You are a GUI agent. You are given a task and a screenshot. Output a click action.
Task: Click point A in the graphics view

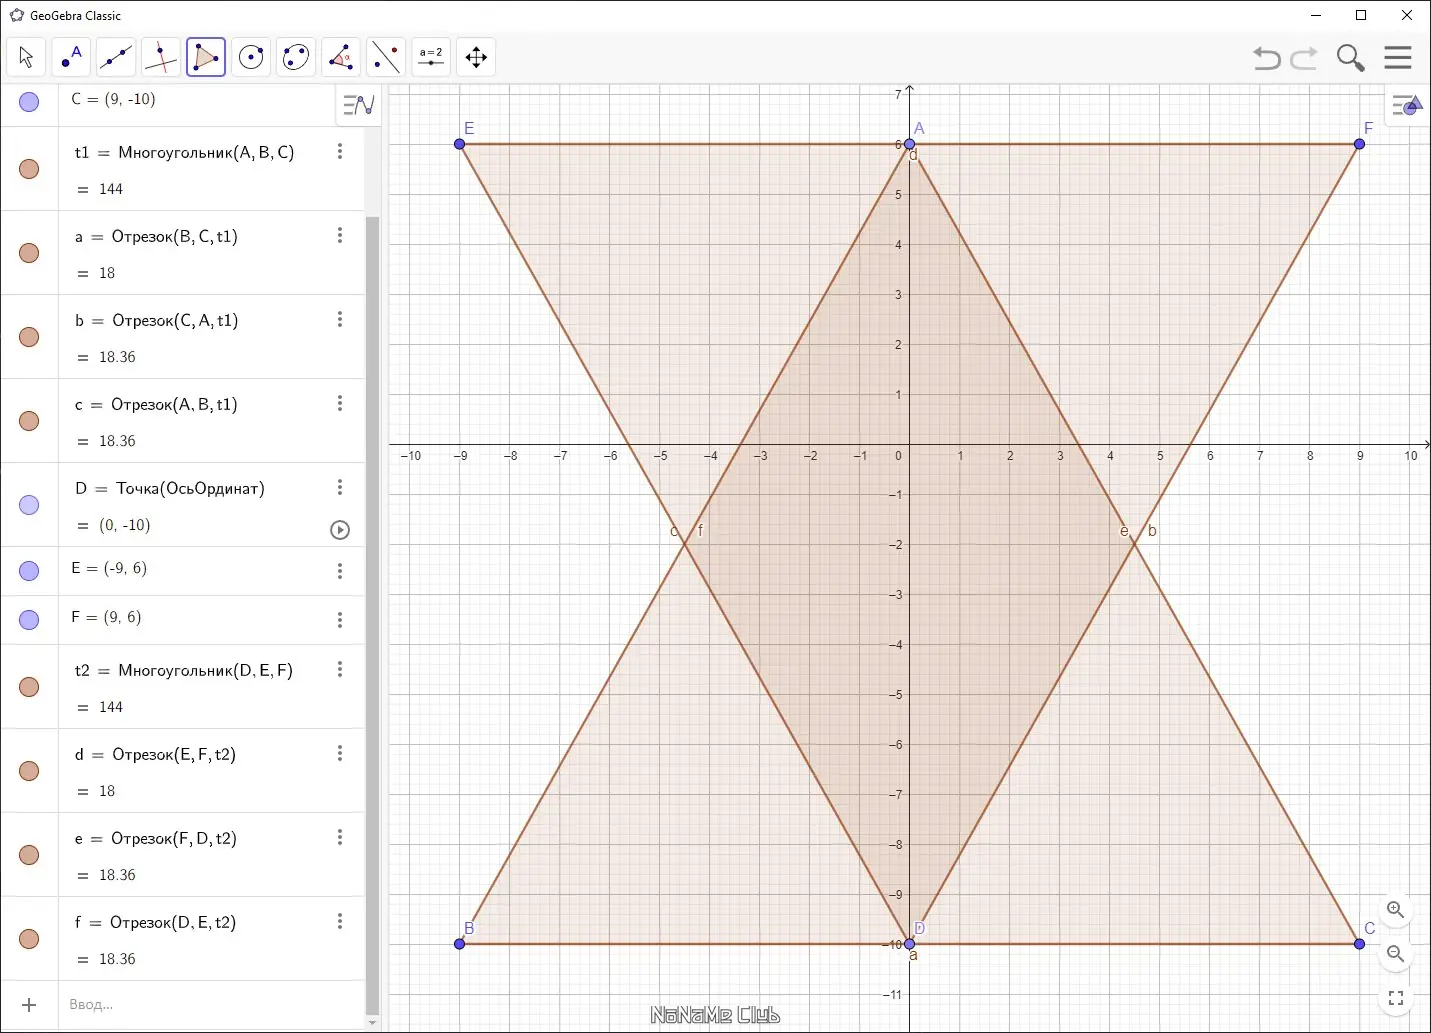pos(909,144)
